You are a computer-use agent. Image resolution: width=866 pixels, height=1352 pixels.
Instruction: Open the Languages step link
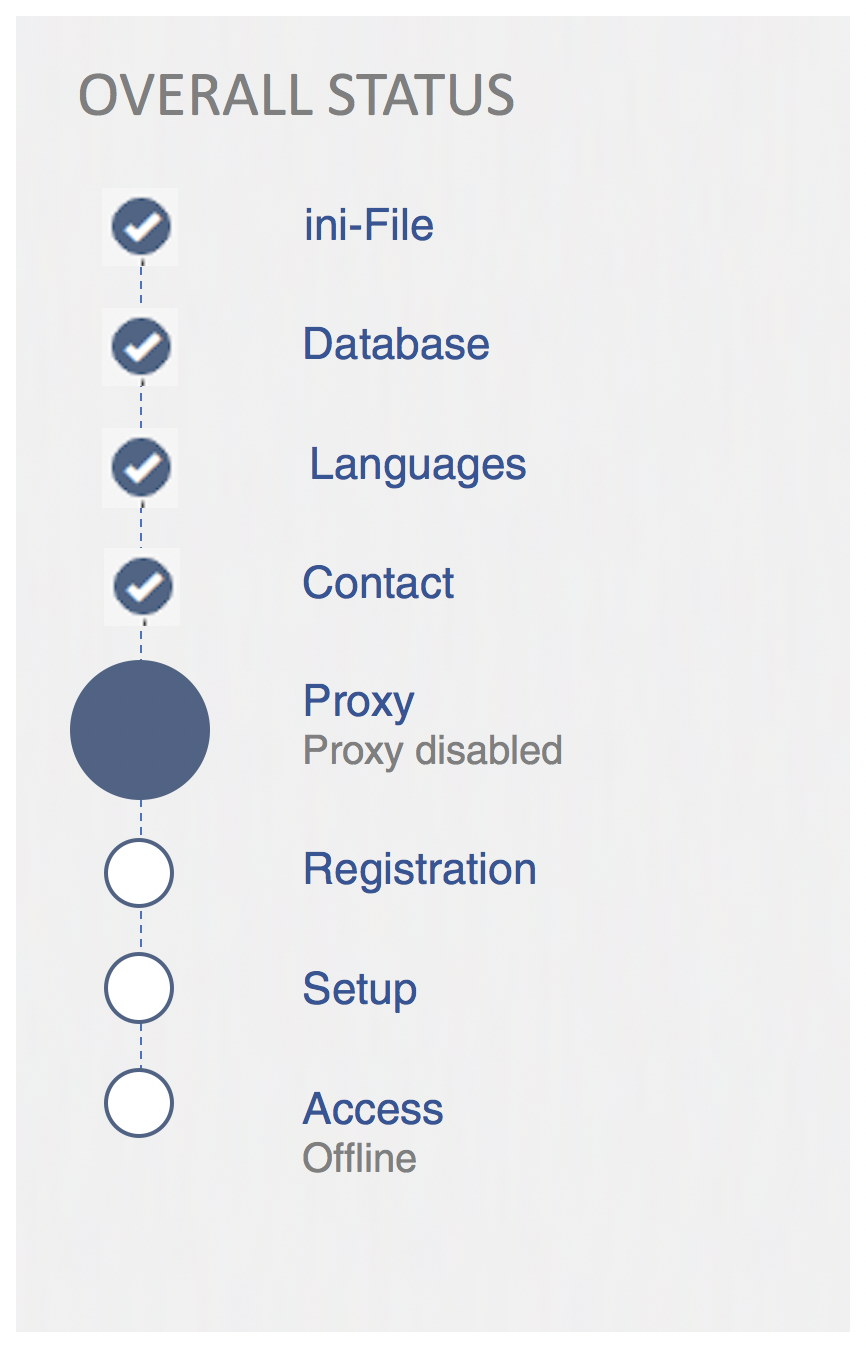(x=418, y=464)
